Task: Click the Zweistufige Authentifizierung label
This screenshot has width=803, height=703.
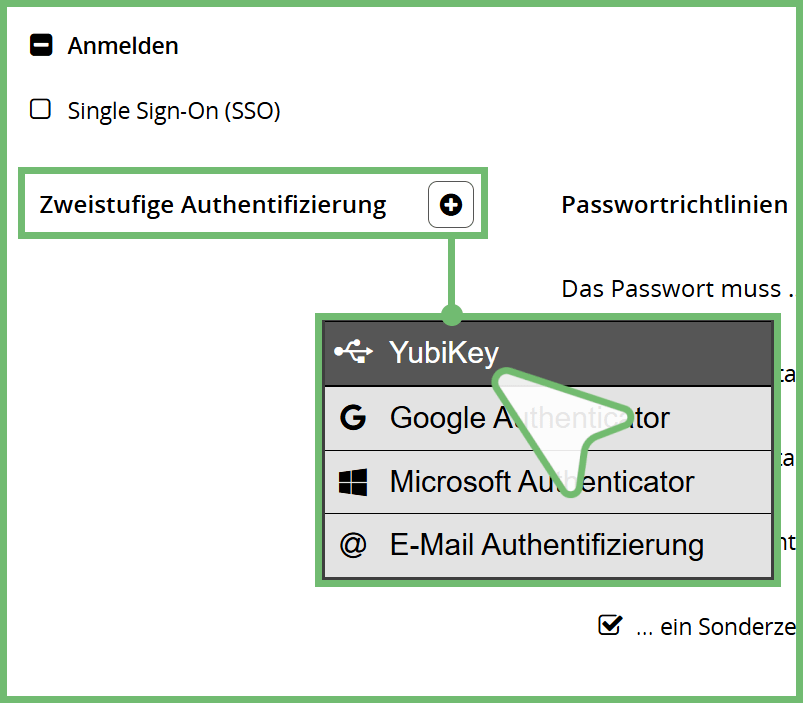Action: point(212,205)
